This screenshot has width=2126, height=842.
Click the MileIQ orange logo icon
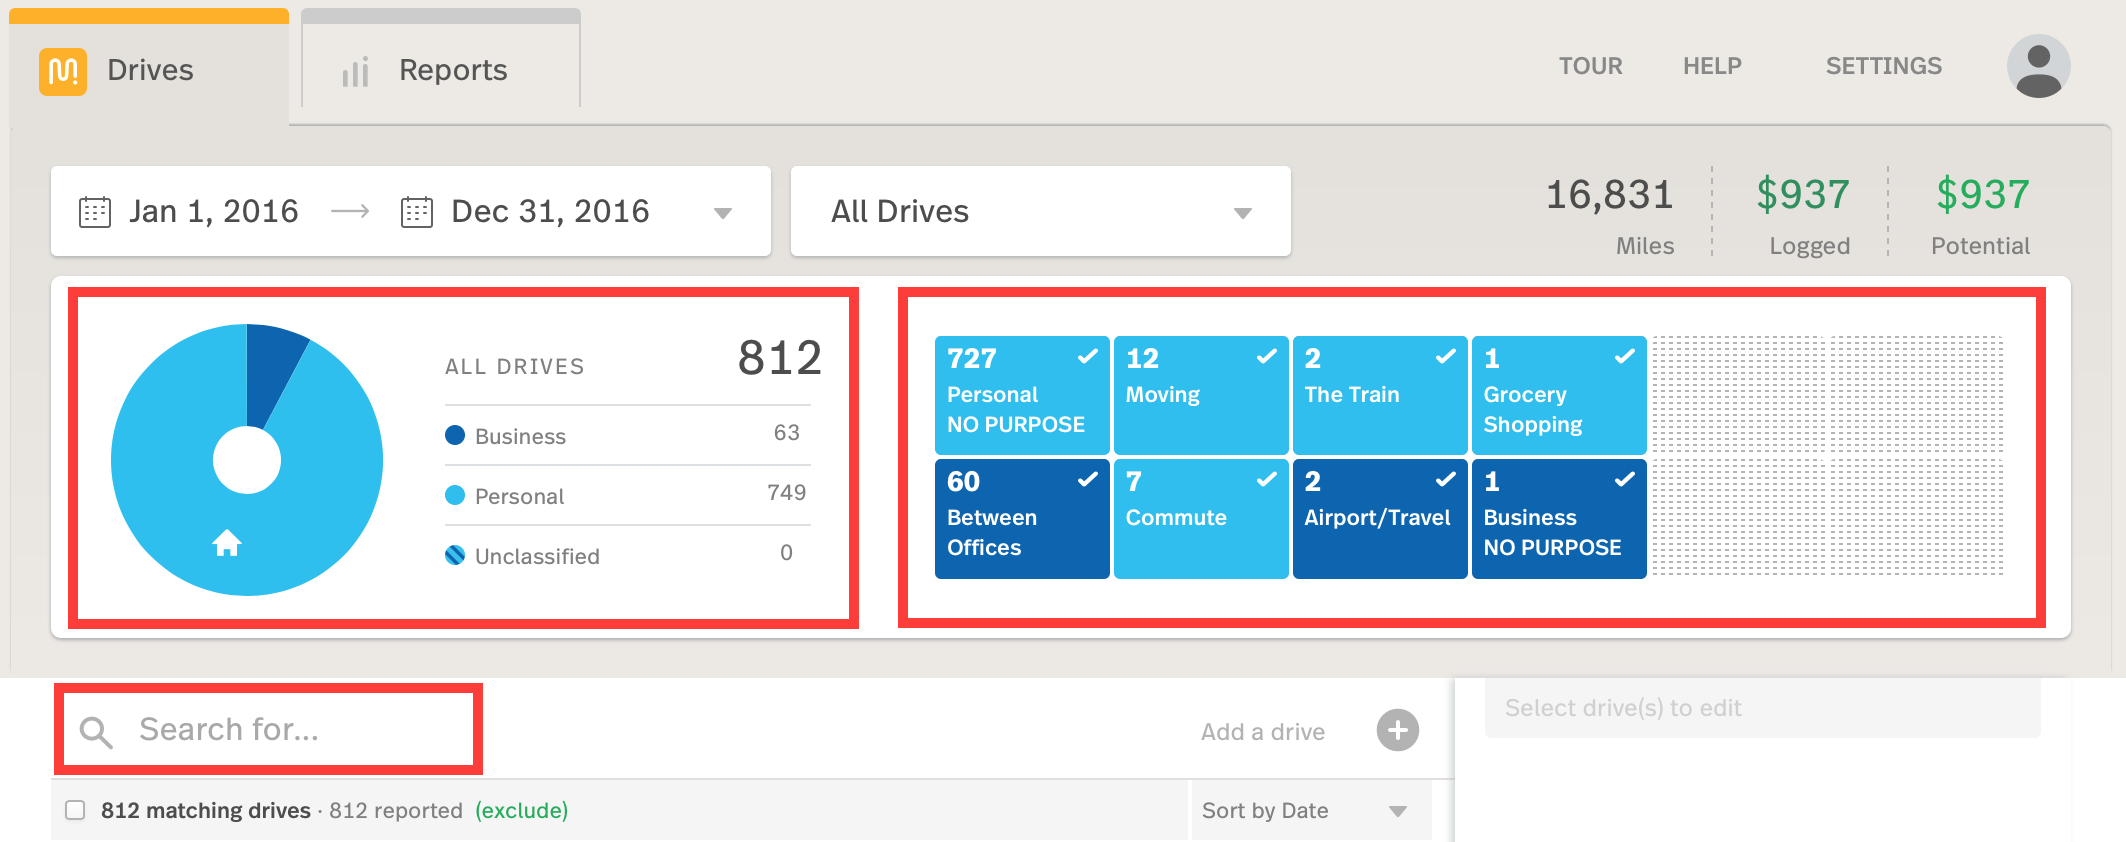63,71
